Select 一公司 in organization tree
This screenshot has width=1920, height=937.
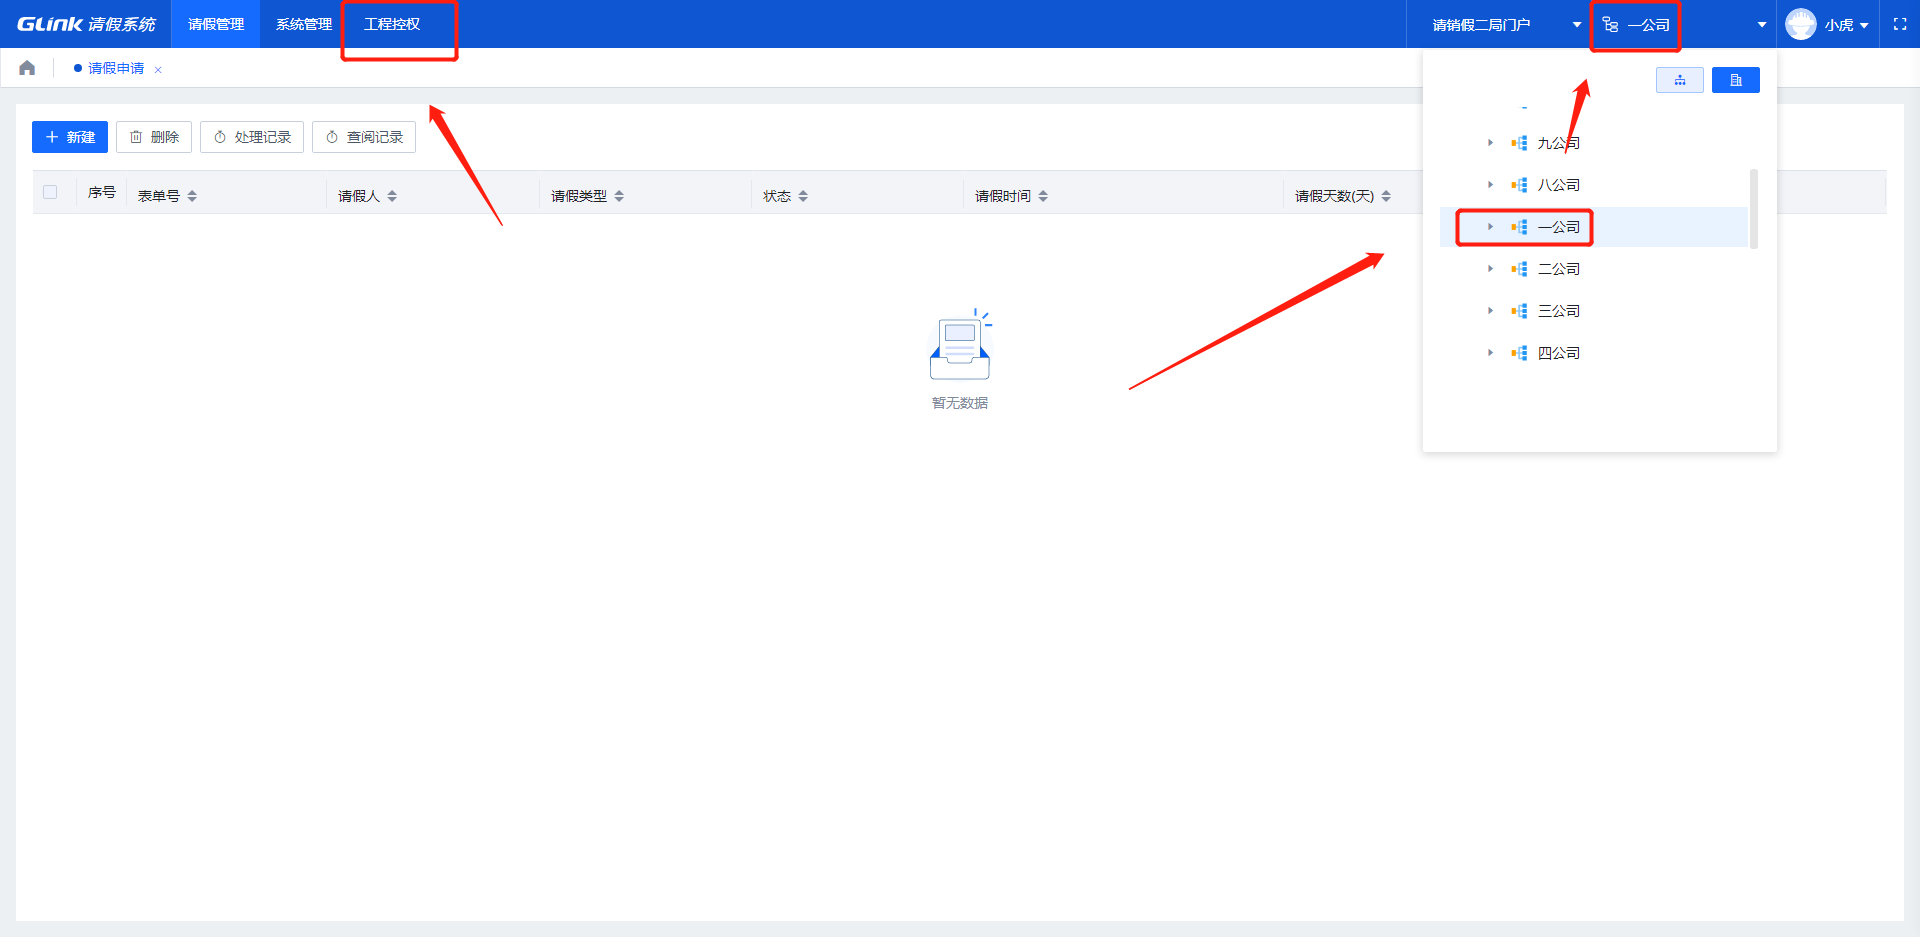tap(1558, 227)
